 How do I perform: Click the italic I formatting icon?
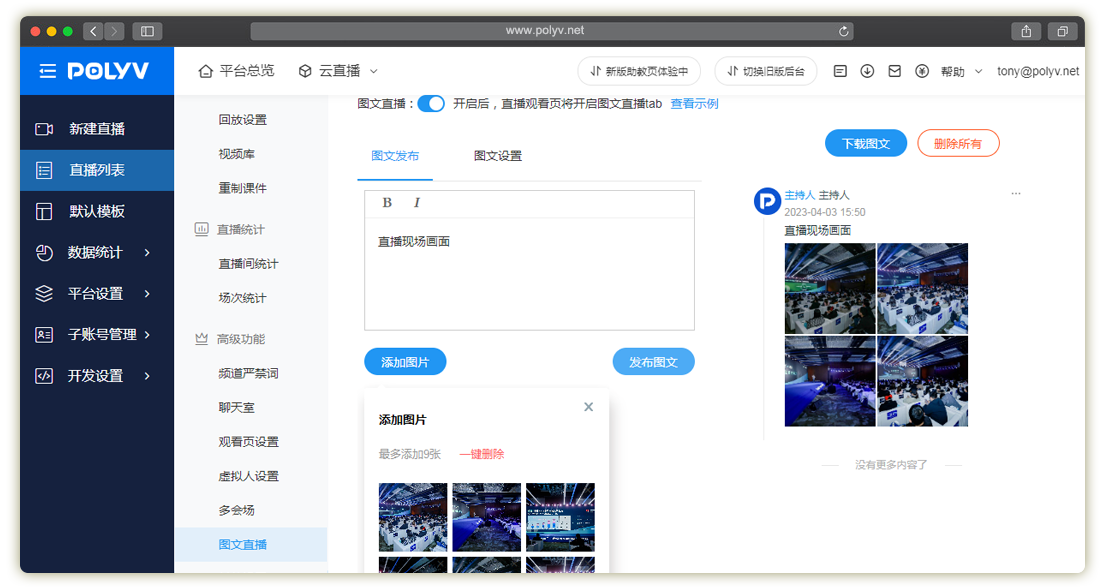coord(417,203)
